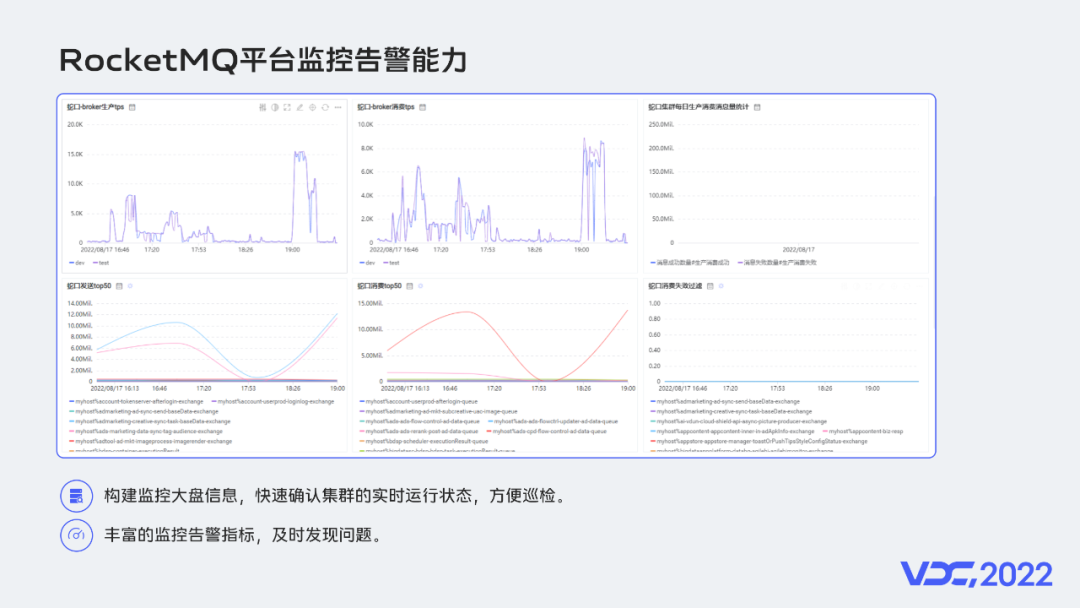
Task: Click the 20.0K axis label in broker生产tps
Action: click(x=74, y=125)
